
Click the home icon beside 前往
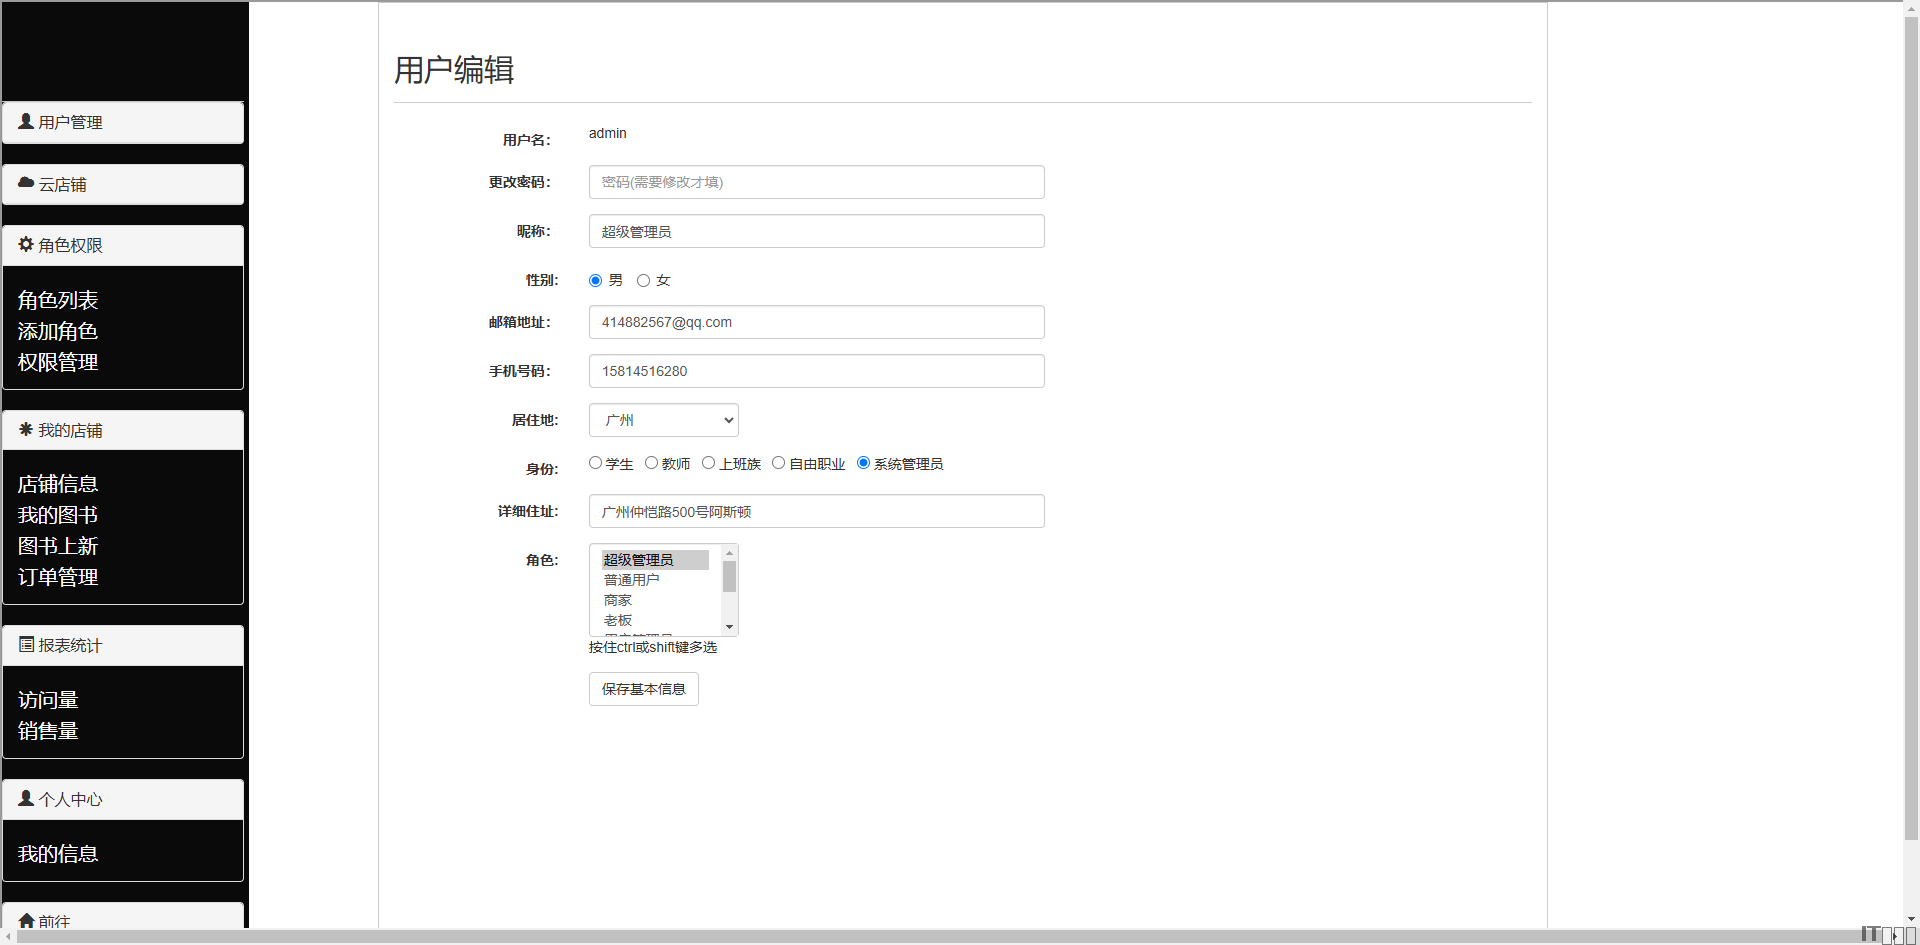tap(26, 920)
